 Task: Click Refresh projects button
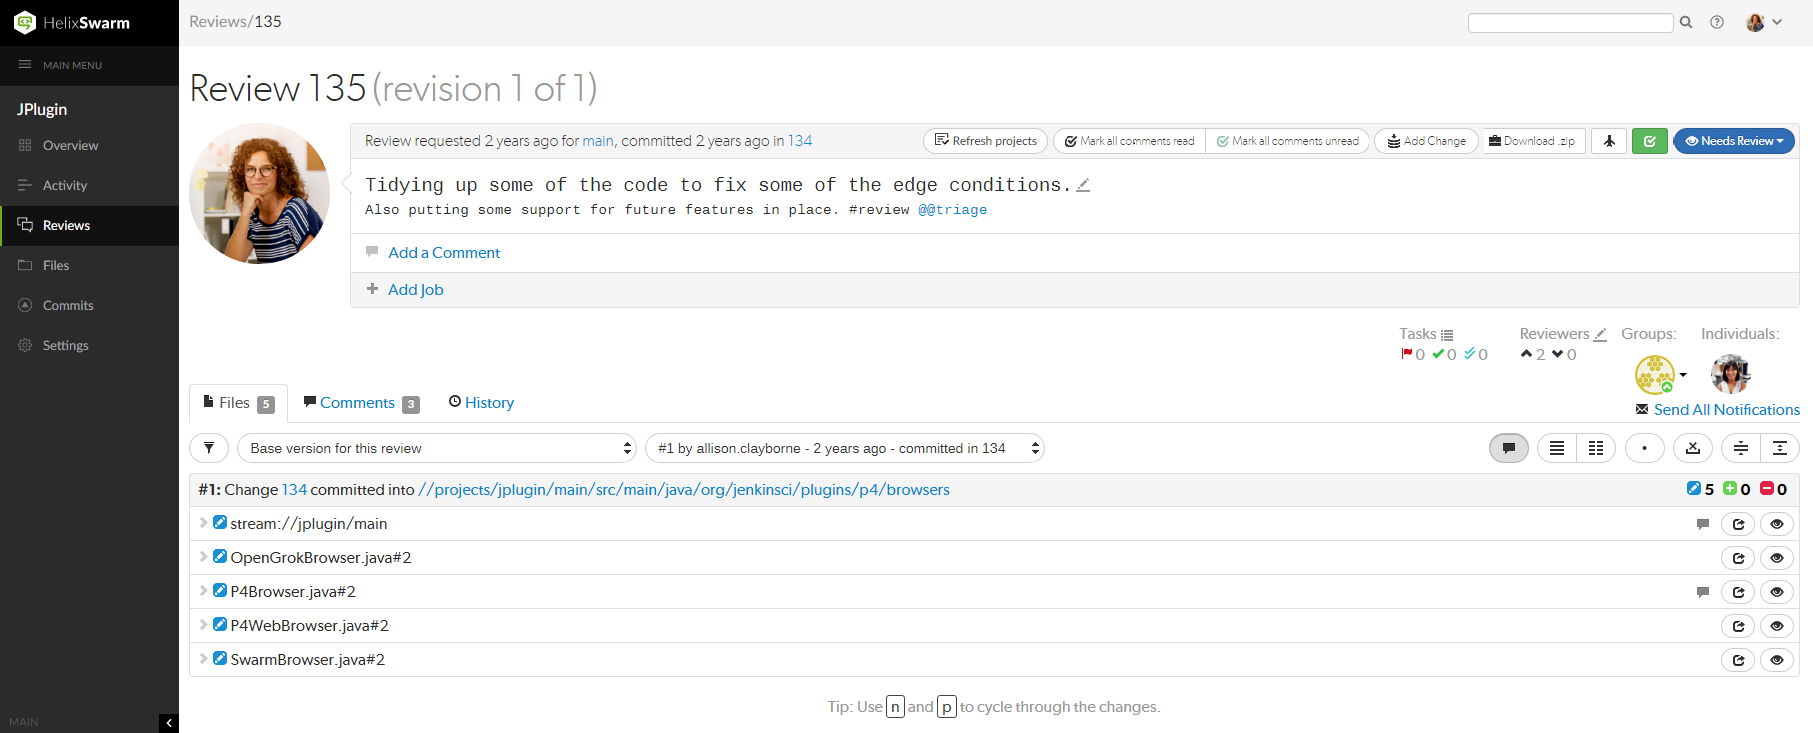click(985, 141)
